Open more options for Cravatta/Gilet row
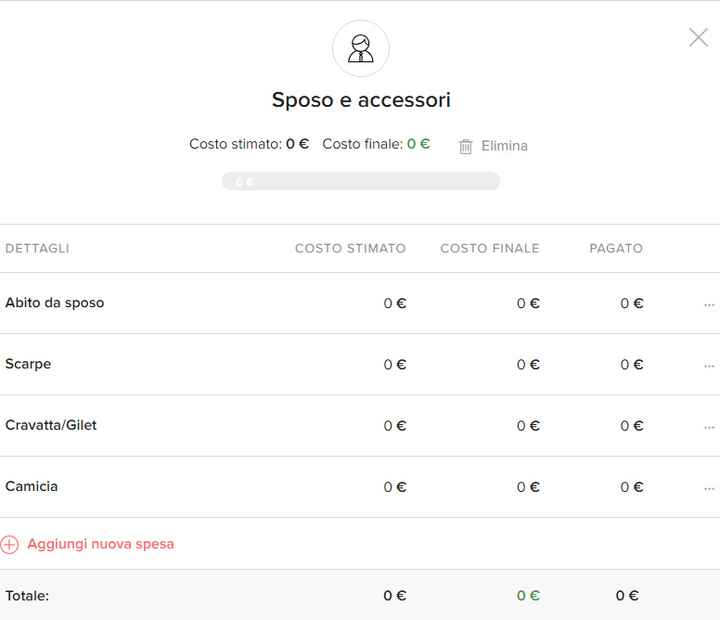The height and width of the screenshot is (620, 720). click(709, 427)
